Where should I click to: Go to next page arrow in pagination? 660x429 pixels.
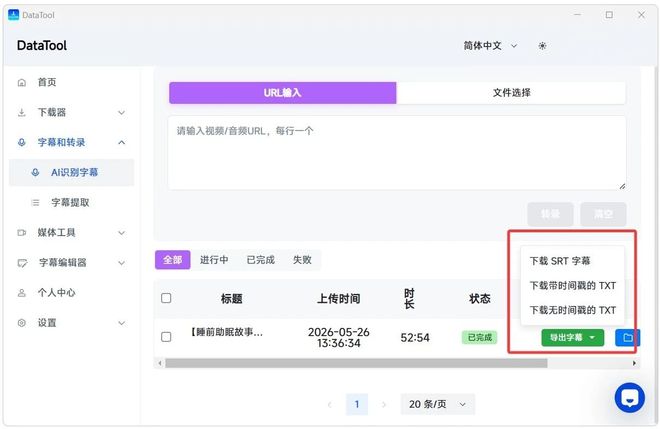pyautogui.click(x=383, y=405)
